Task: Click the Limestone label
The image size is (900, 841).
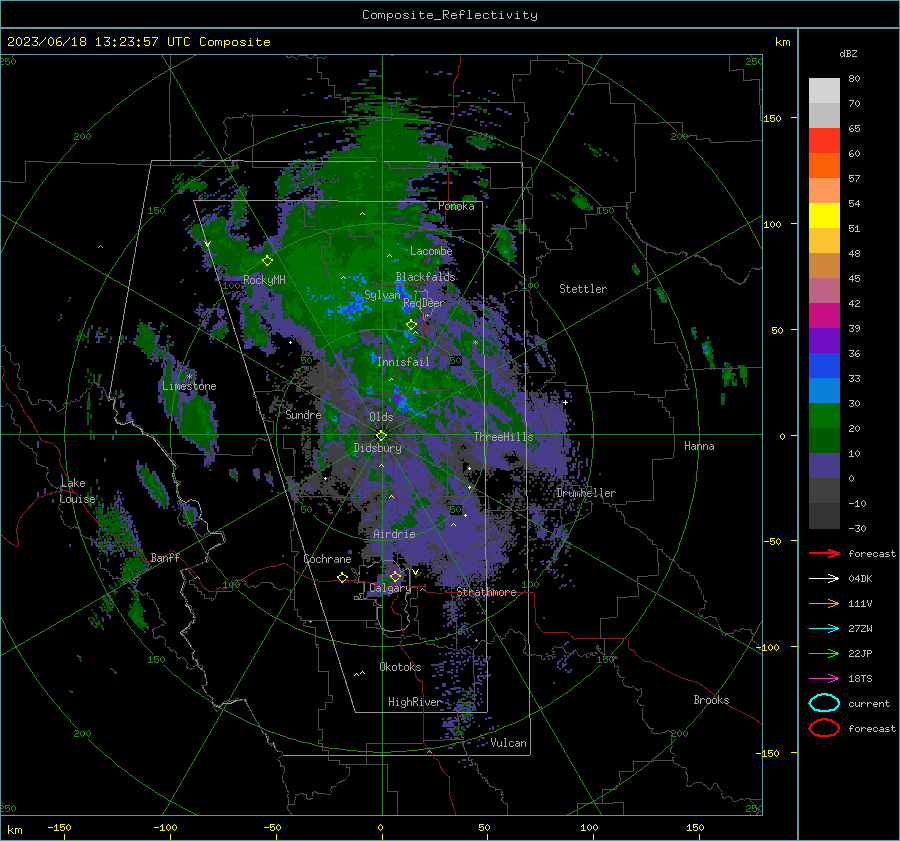Action: coord(189,386)
